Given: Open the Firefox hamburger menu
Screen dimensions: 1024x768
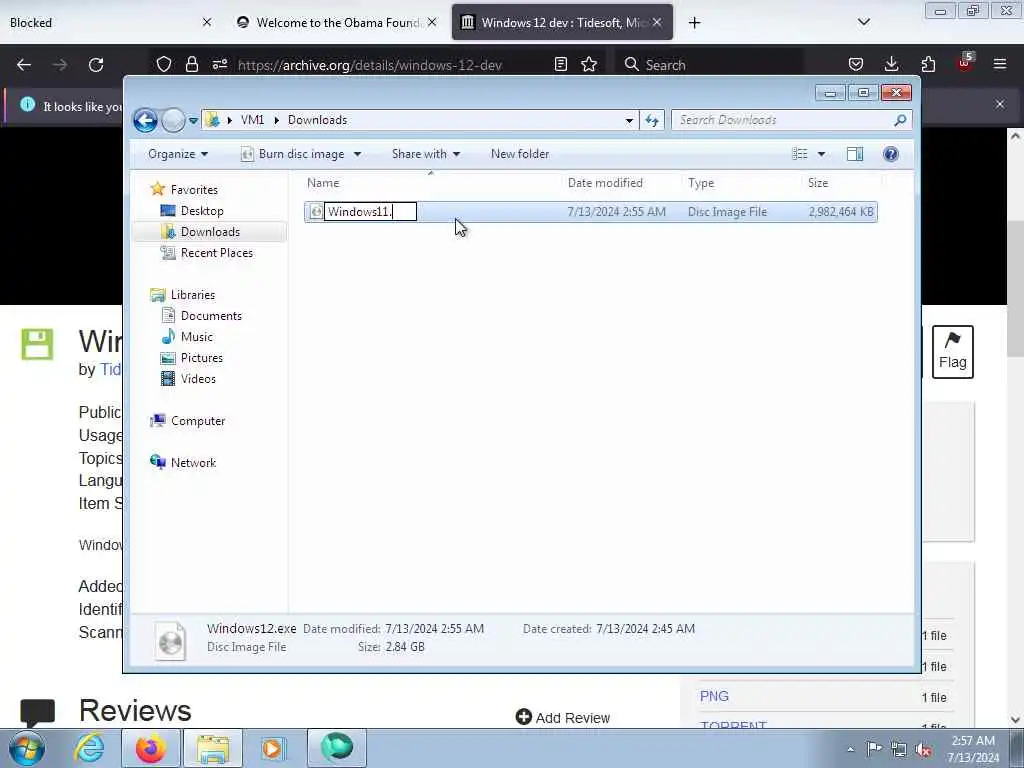Looking at the screenshot, I should tap(1000, 64).
